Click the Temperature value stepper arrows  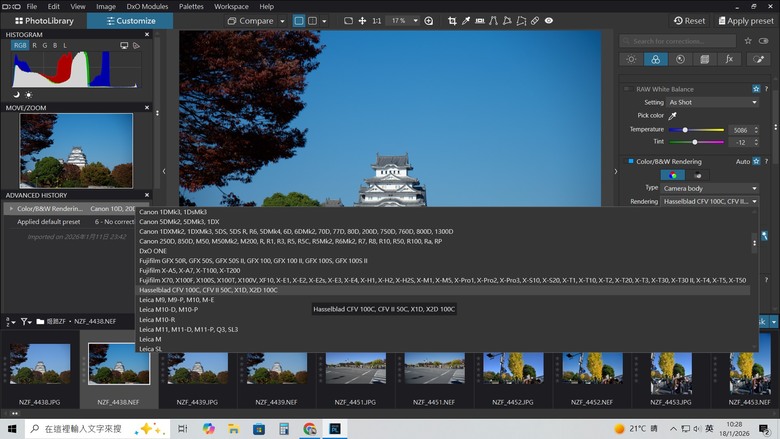tap(756, 130)
